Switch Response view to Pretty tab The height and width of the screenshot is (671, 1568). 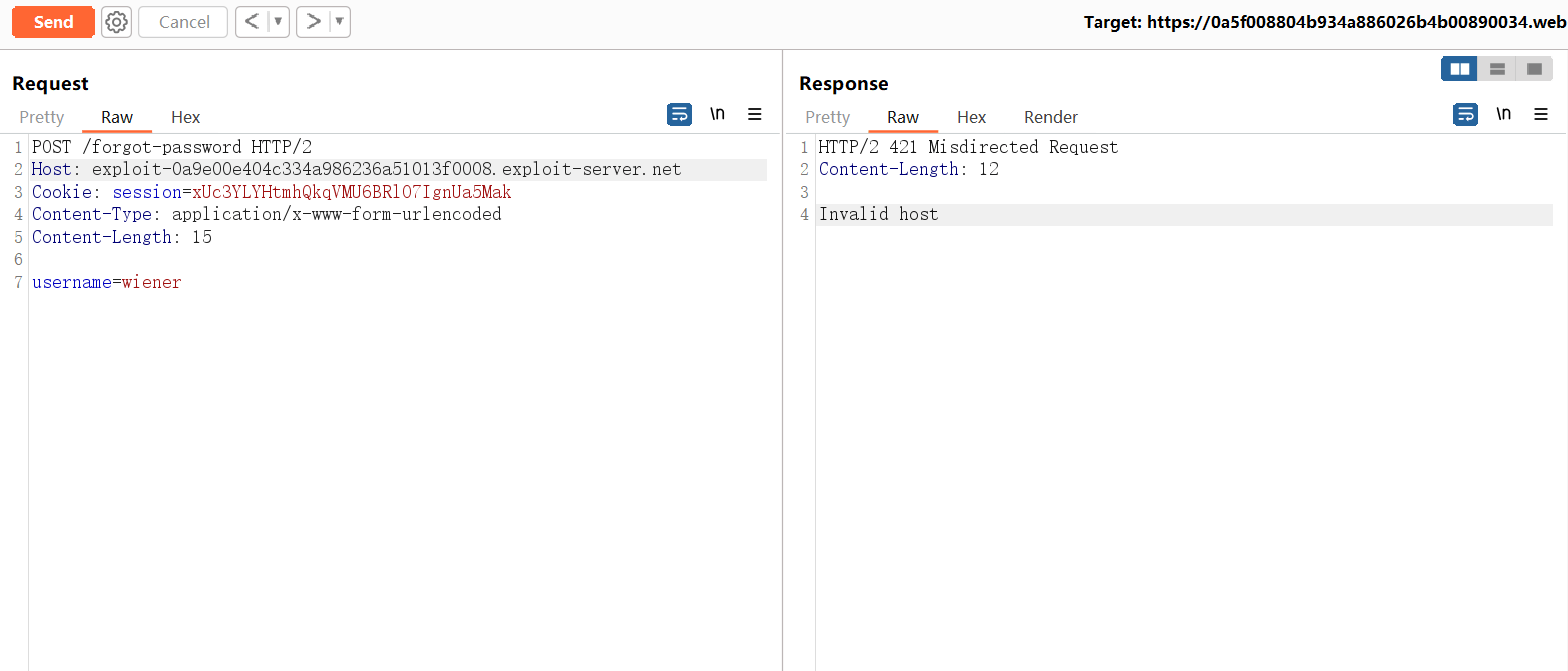point(828,117)
